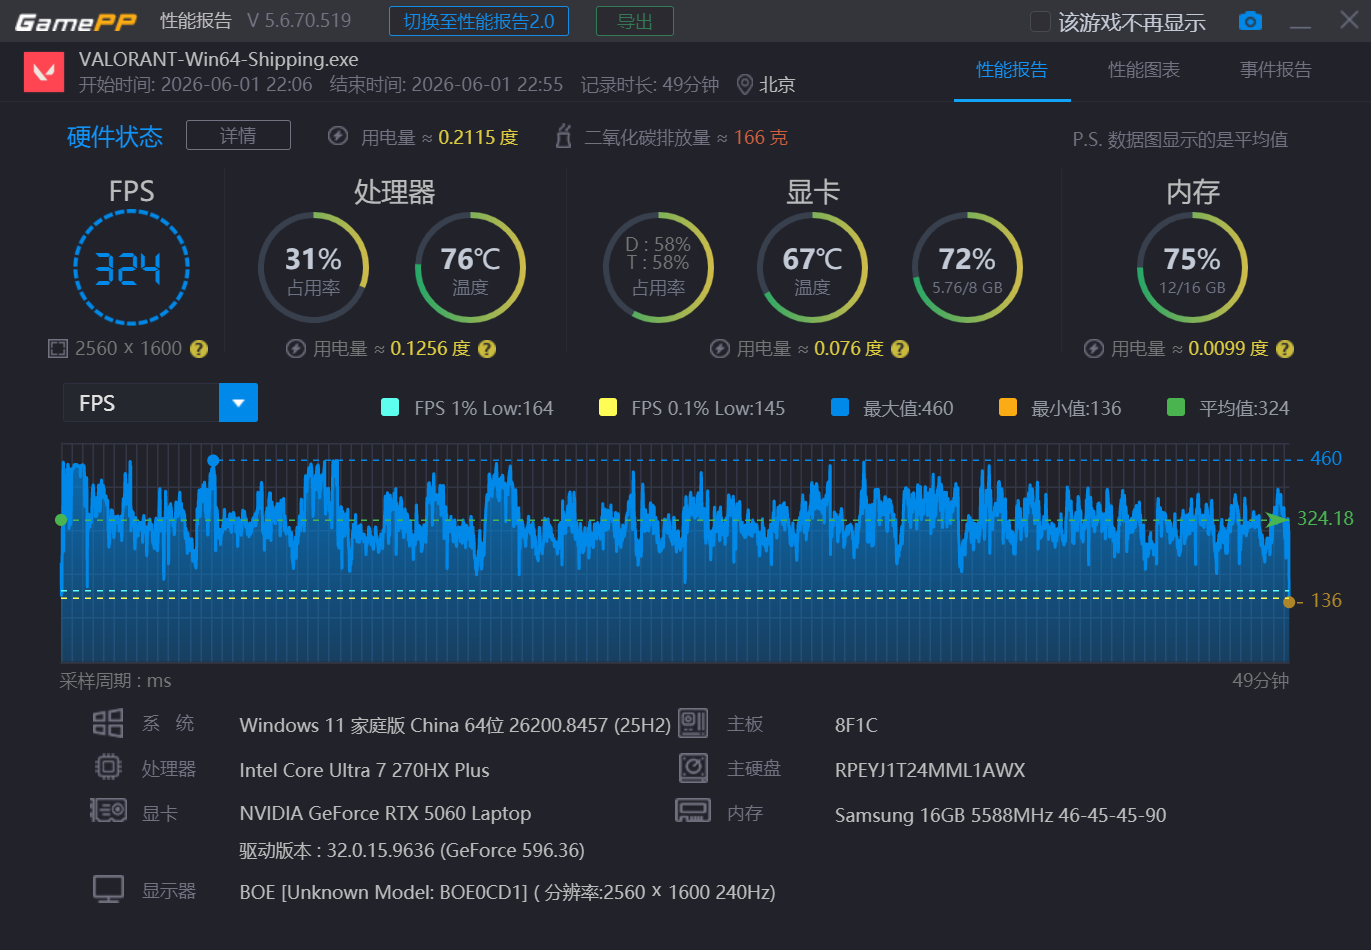The width and height of the screenshot is (1371, 950).
Task: Click the 0.2115 度 total power value
Action: pos(478,137)
